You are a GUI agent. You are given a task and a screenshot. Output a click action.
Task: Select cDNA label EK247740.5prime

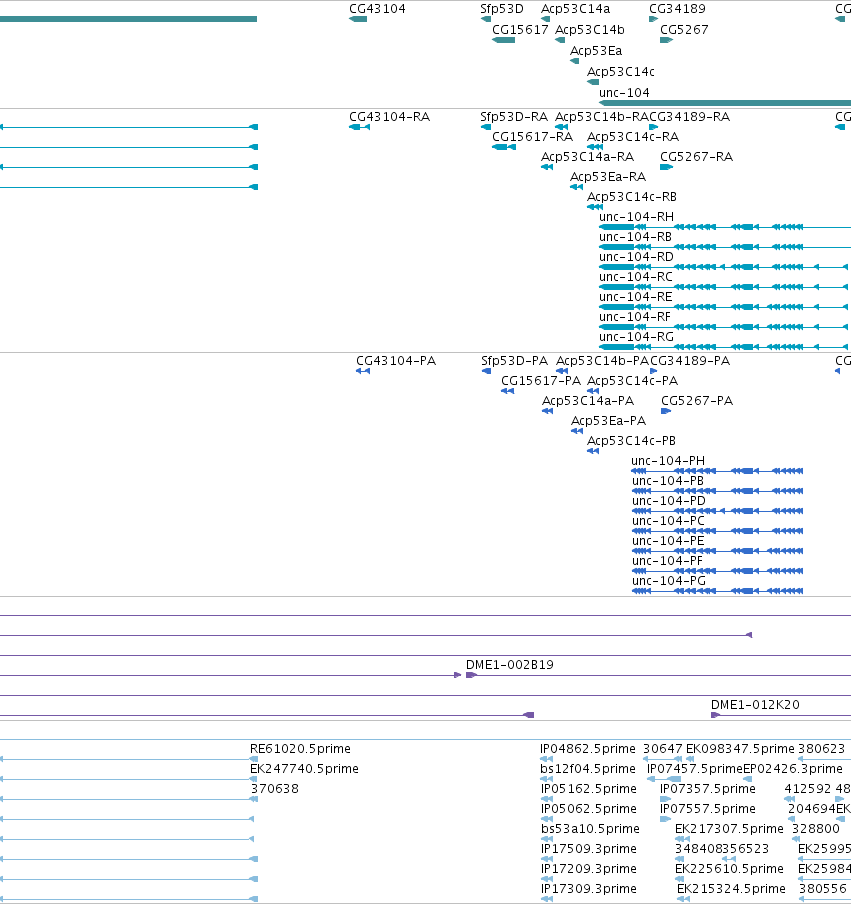tap(304, 769)
